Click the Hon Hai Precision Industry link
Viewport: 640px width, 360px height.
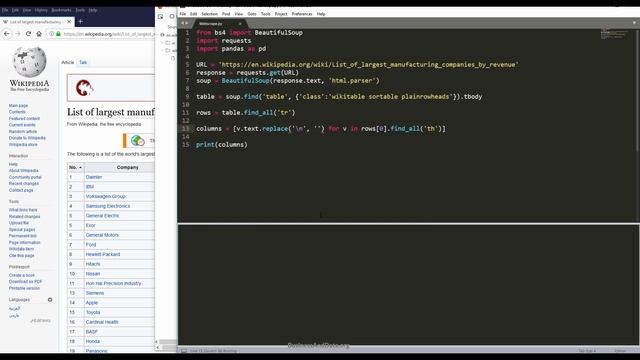coord(113,283)
